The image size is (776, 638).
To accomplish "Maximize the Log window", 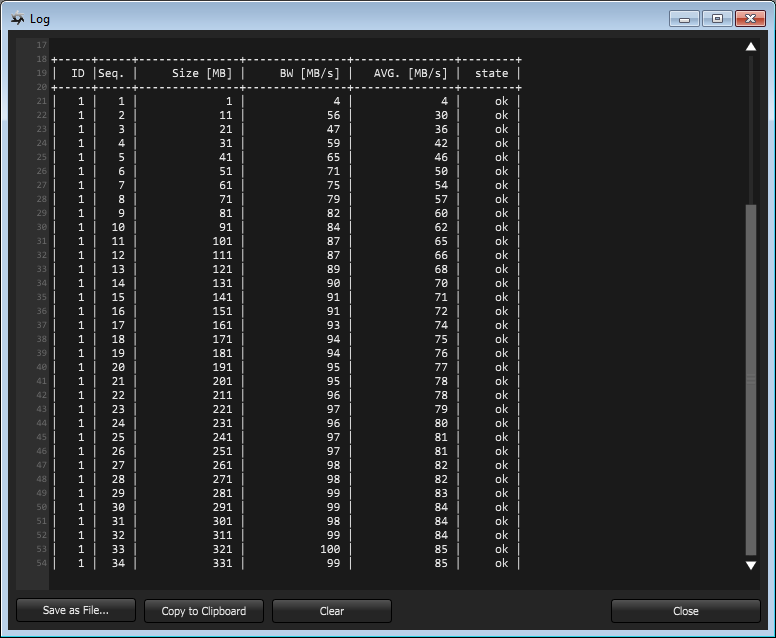I will 717,19.
